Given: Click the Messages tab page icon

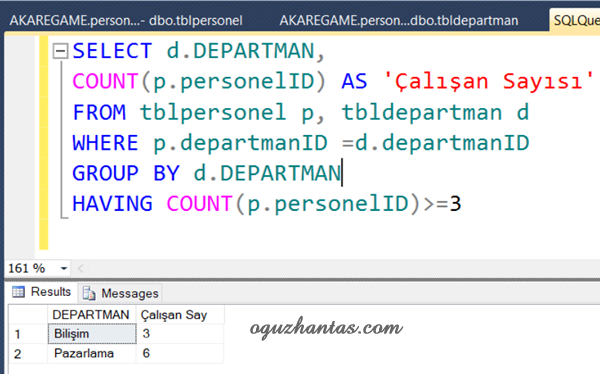Looking at the screenshot, I should coord(89,294).
